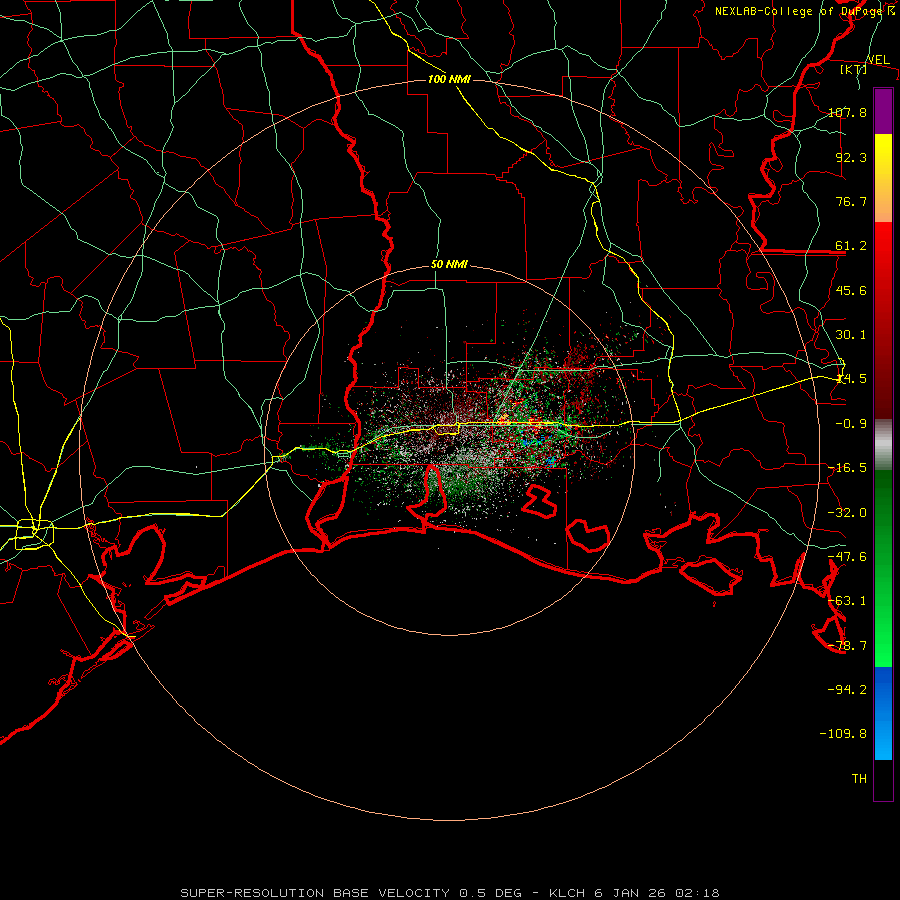Screen dimensions: 900x900
Task: Click the 45.6 legend value
Action: click(851, 290)
